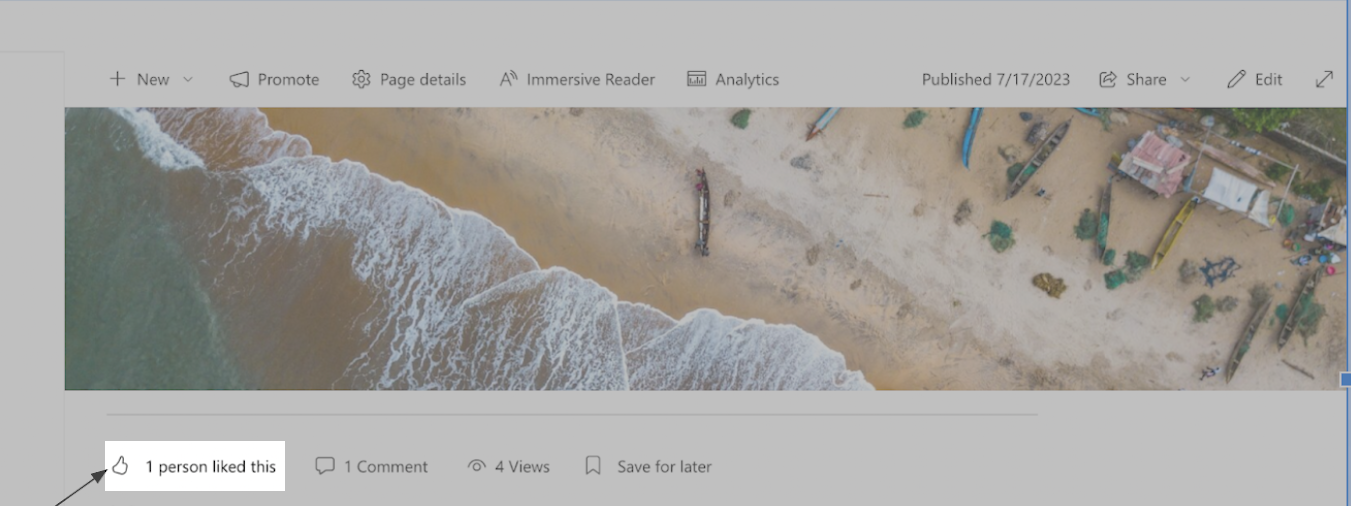The width and height of the screenshot is (1351, 506).
Task: Toggle the thumbs-up like icon
Action: (x=121, y=466)
